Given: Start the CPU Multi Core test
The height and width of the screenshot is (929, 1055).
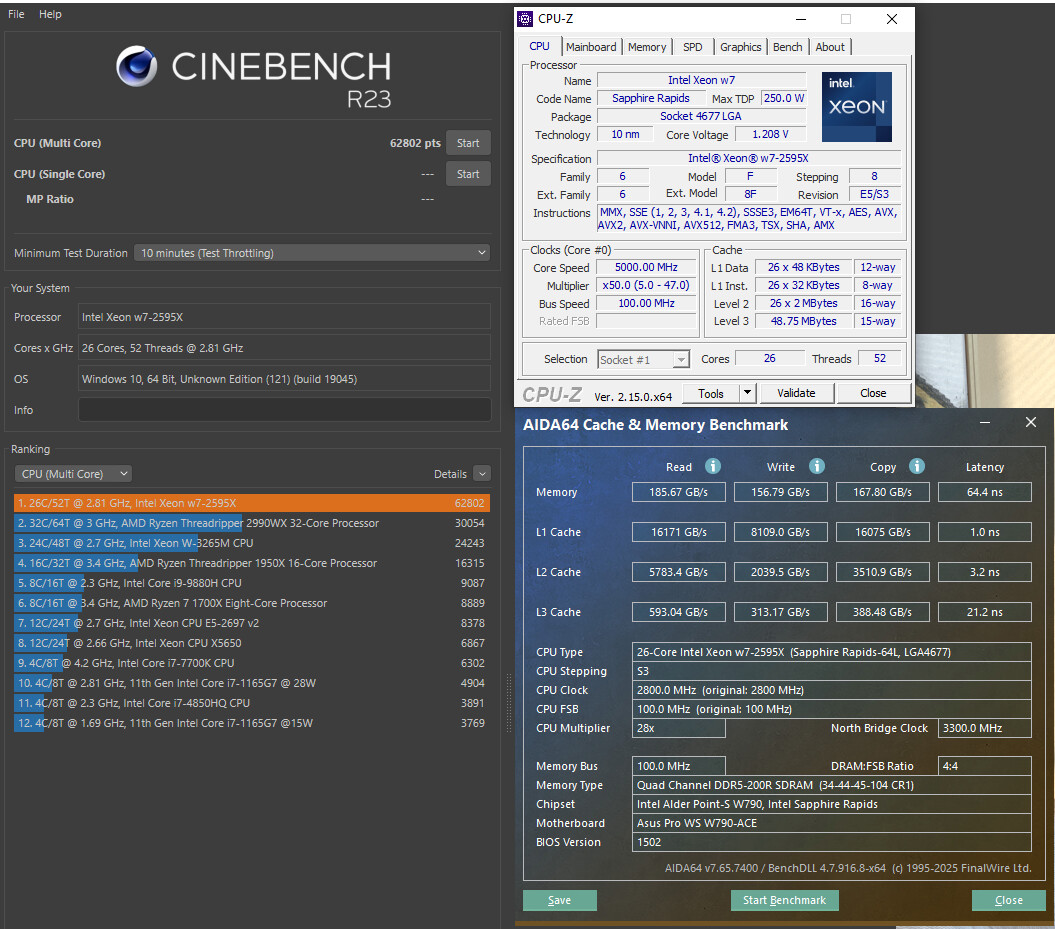Looking at the screenshot, I should [x=468, y=143].
